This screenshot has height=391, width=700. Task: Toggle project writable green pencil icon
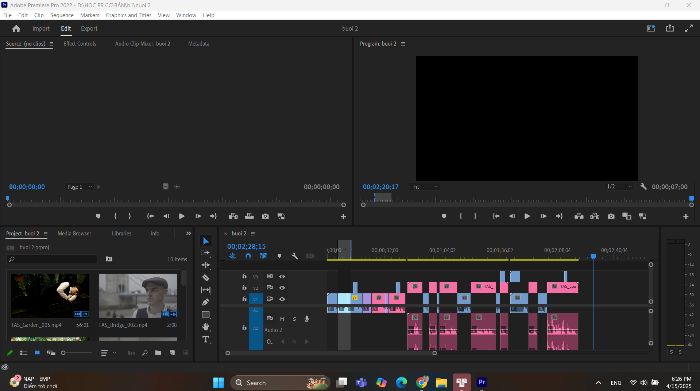tap(10, 353)
